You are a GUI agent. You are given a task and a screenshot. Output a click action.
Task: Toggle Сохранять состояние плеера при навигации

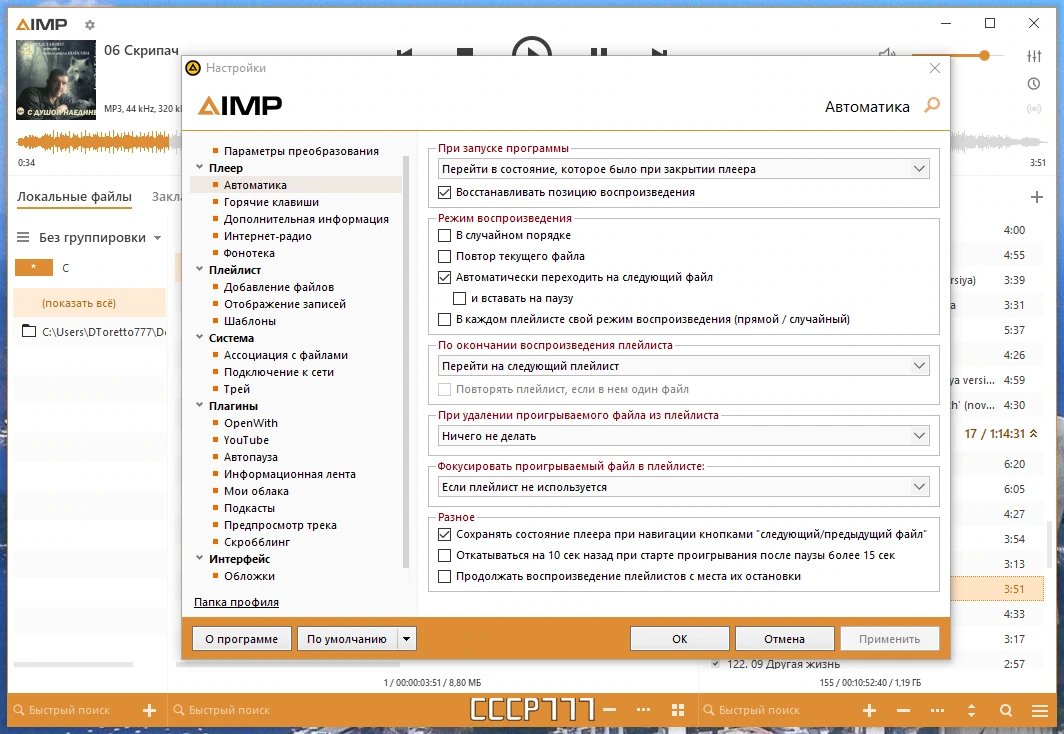click(x=444, y=535)
